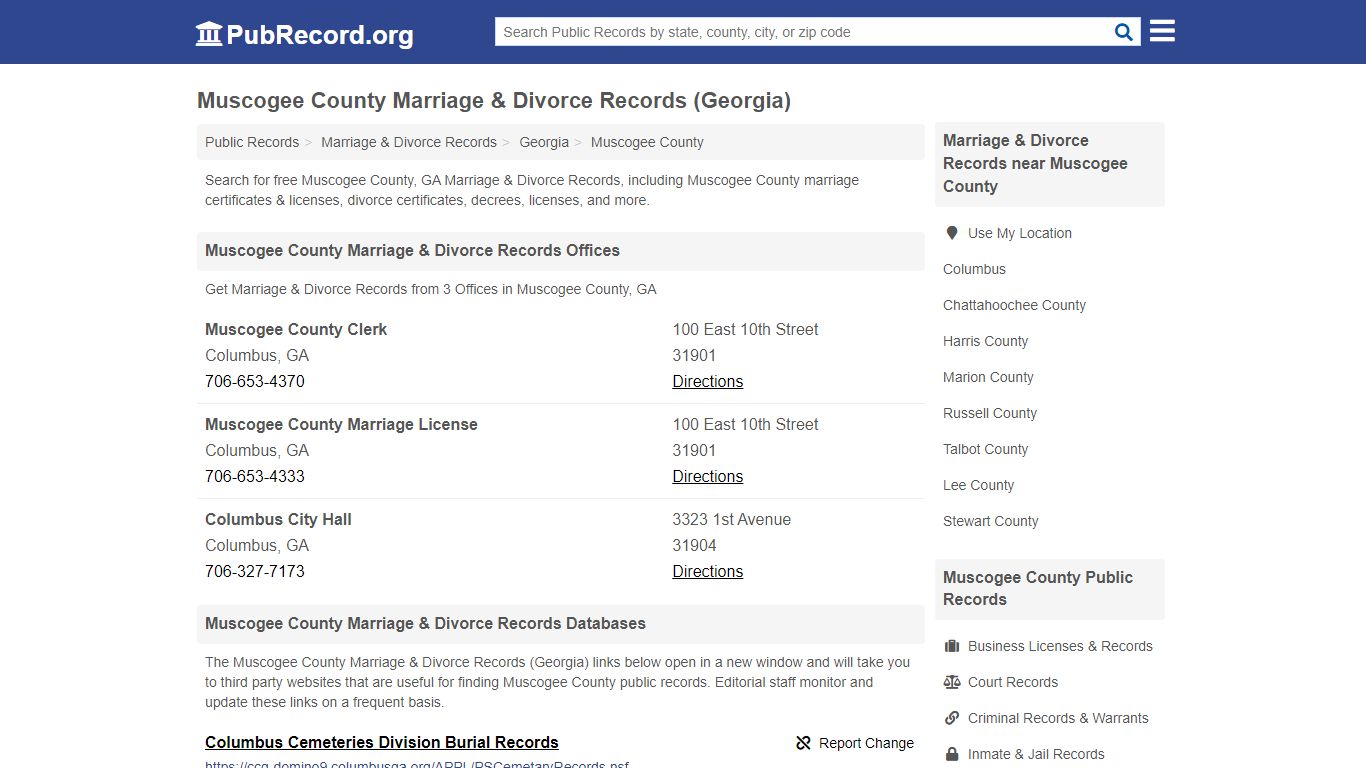Open Inmate & Jail Records link
Image resolution: width=1366 pixels, height=768 pixels.
click(1036, 754)
